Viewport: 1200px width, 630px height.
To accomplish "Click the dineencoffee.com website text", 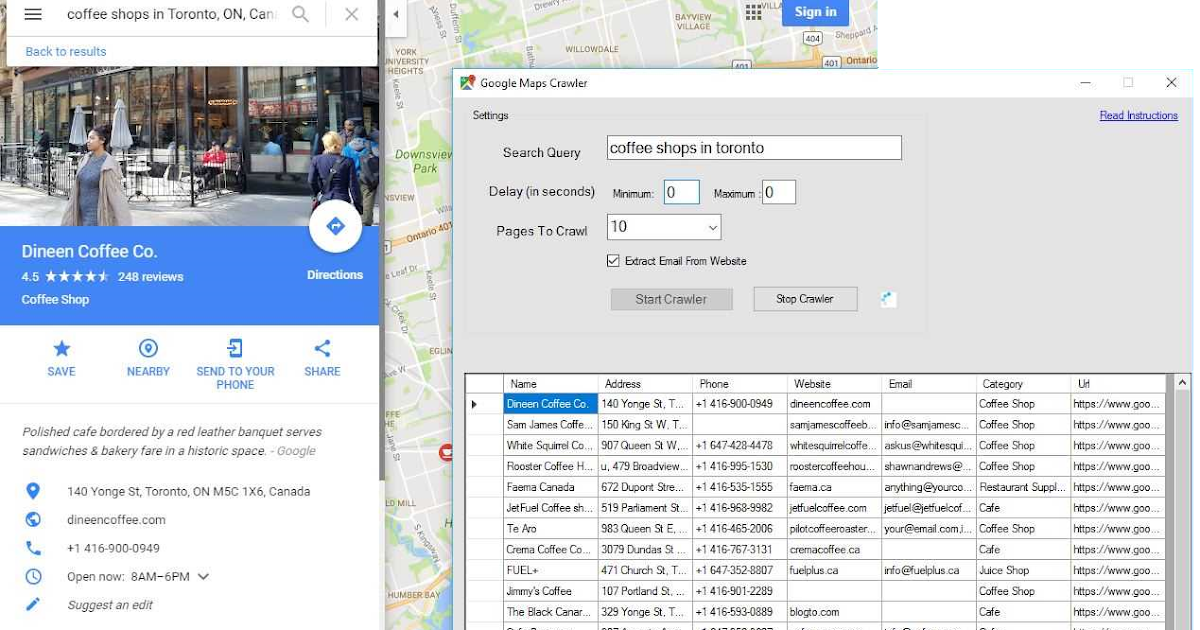I will (x=116, y=520).
